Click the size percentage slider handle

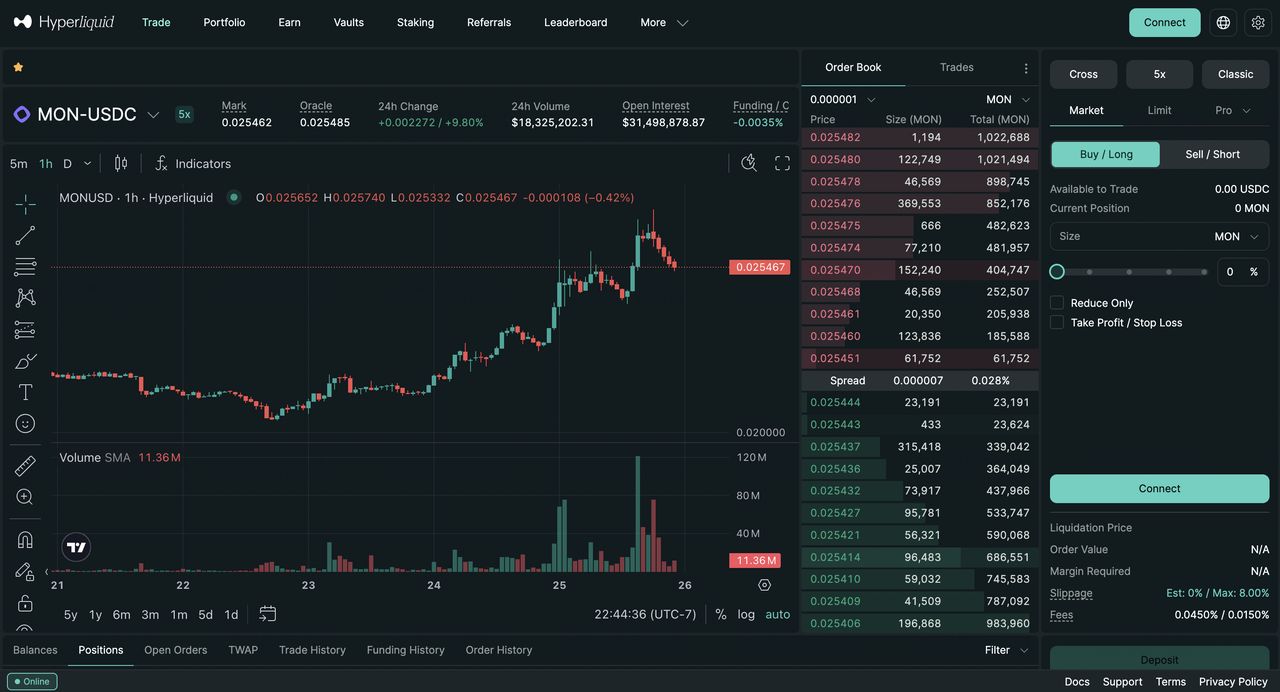pos(1057,272)
